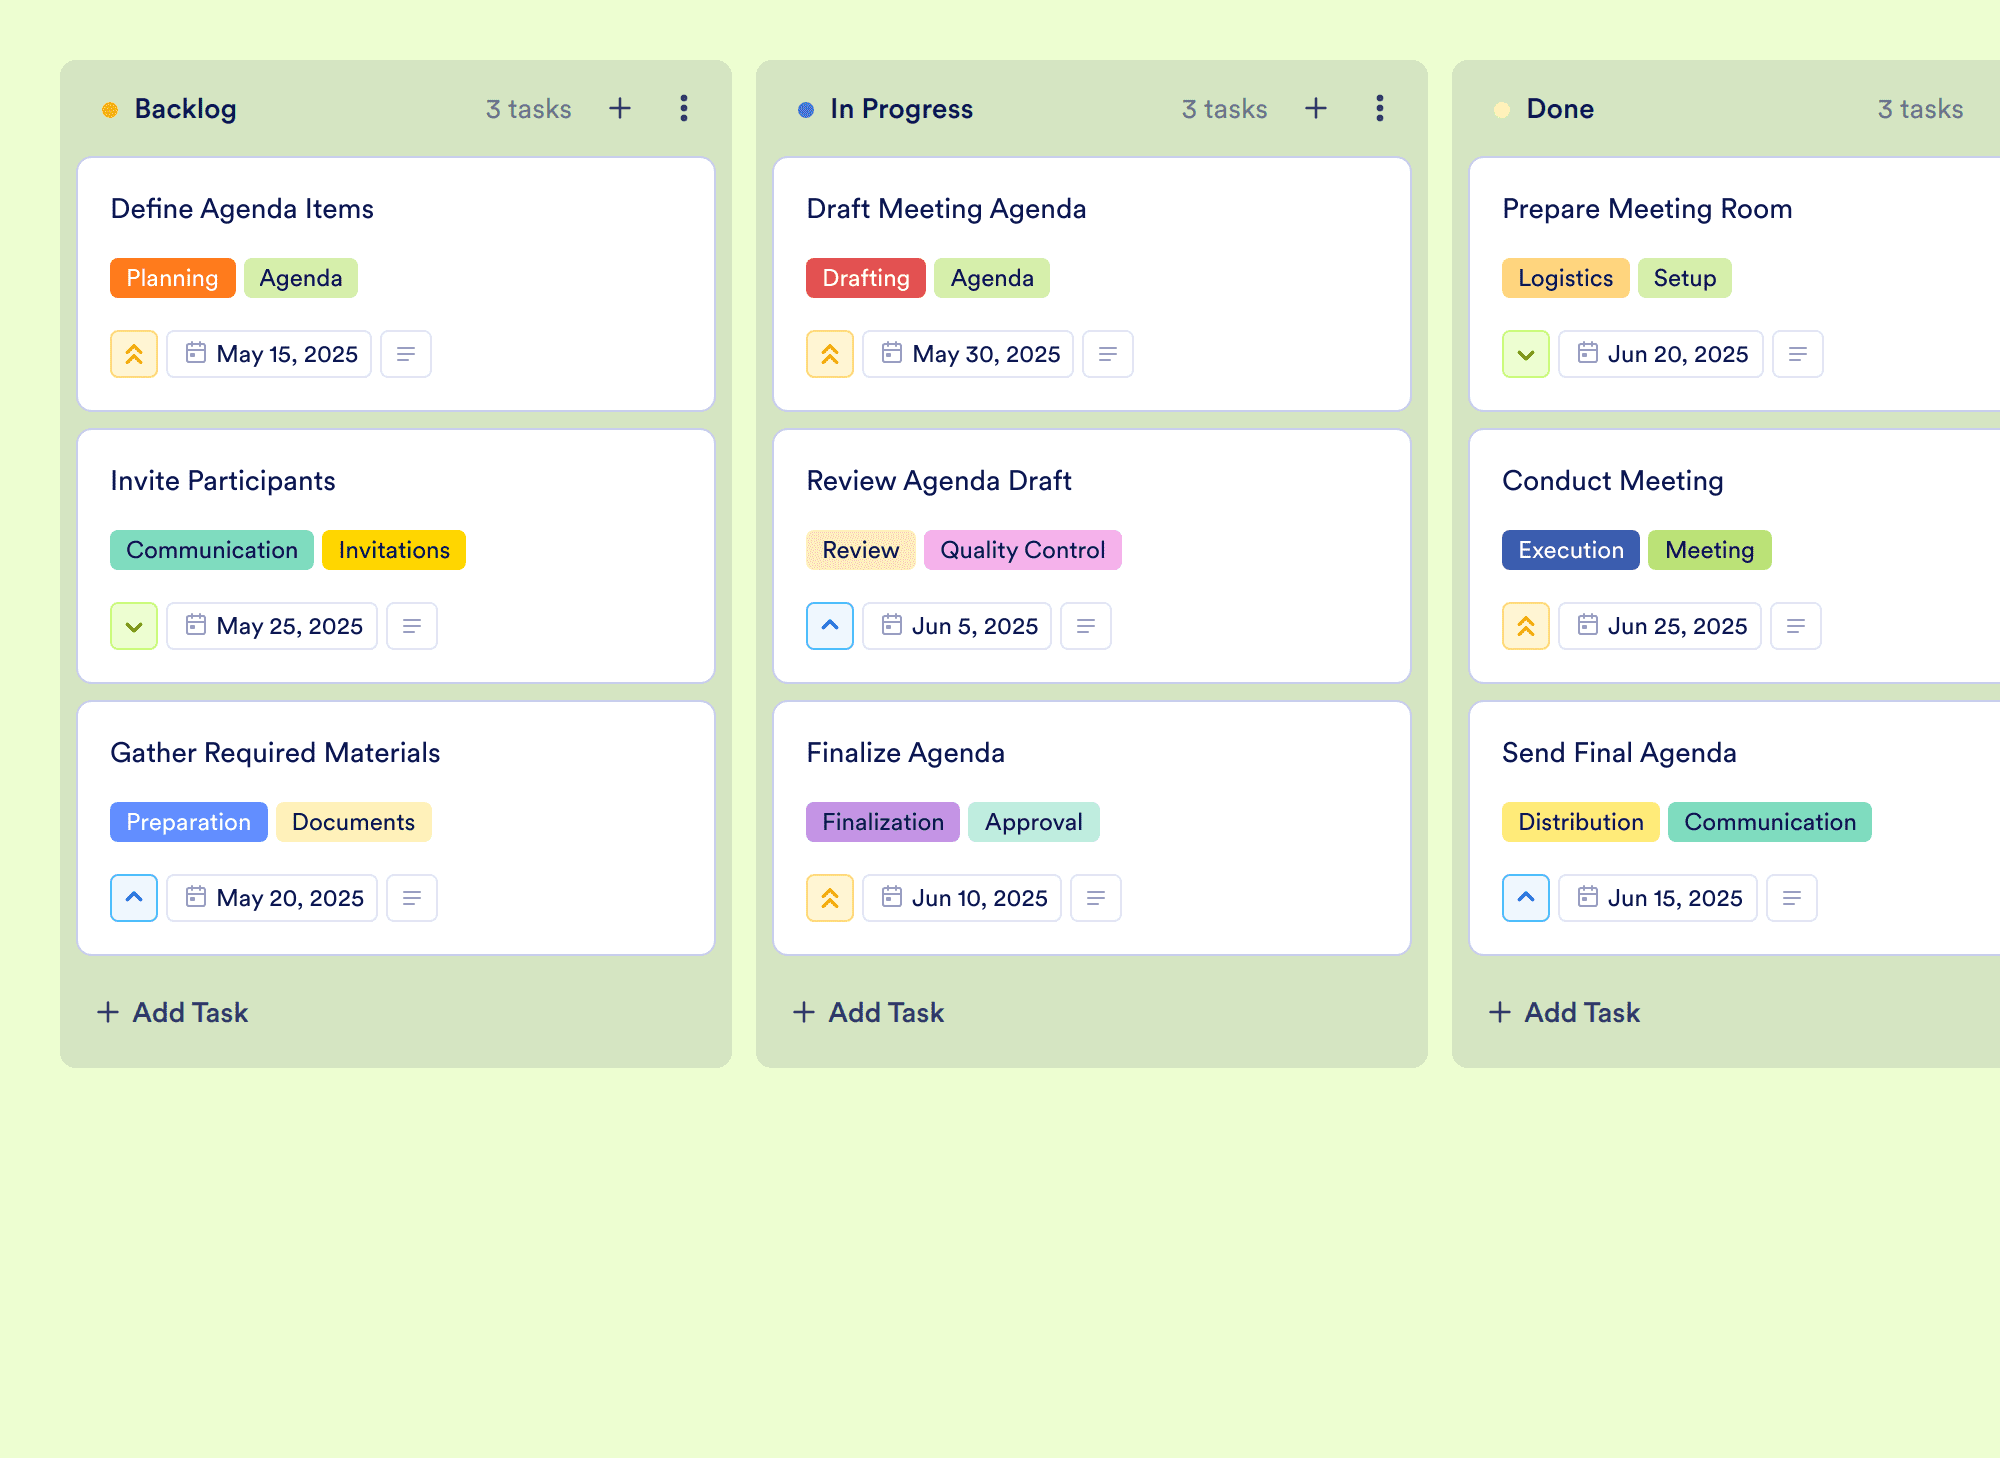
Task: Select the Quality Control tag
Action: pyautogui.click(x=1022, y=550)
